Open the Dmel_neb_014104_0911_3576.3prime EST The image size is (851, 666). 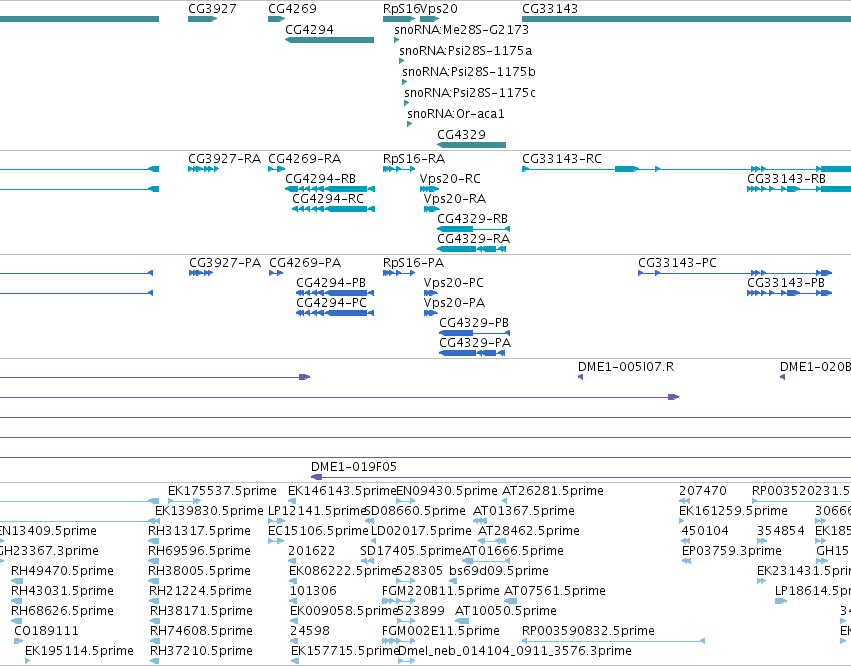(407, 661)
